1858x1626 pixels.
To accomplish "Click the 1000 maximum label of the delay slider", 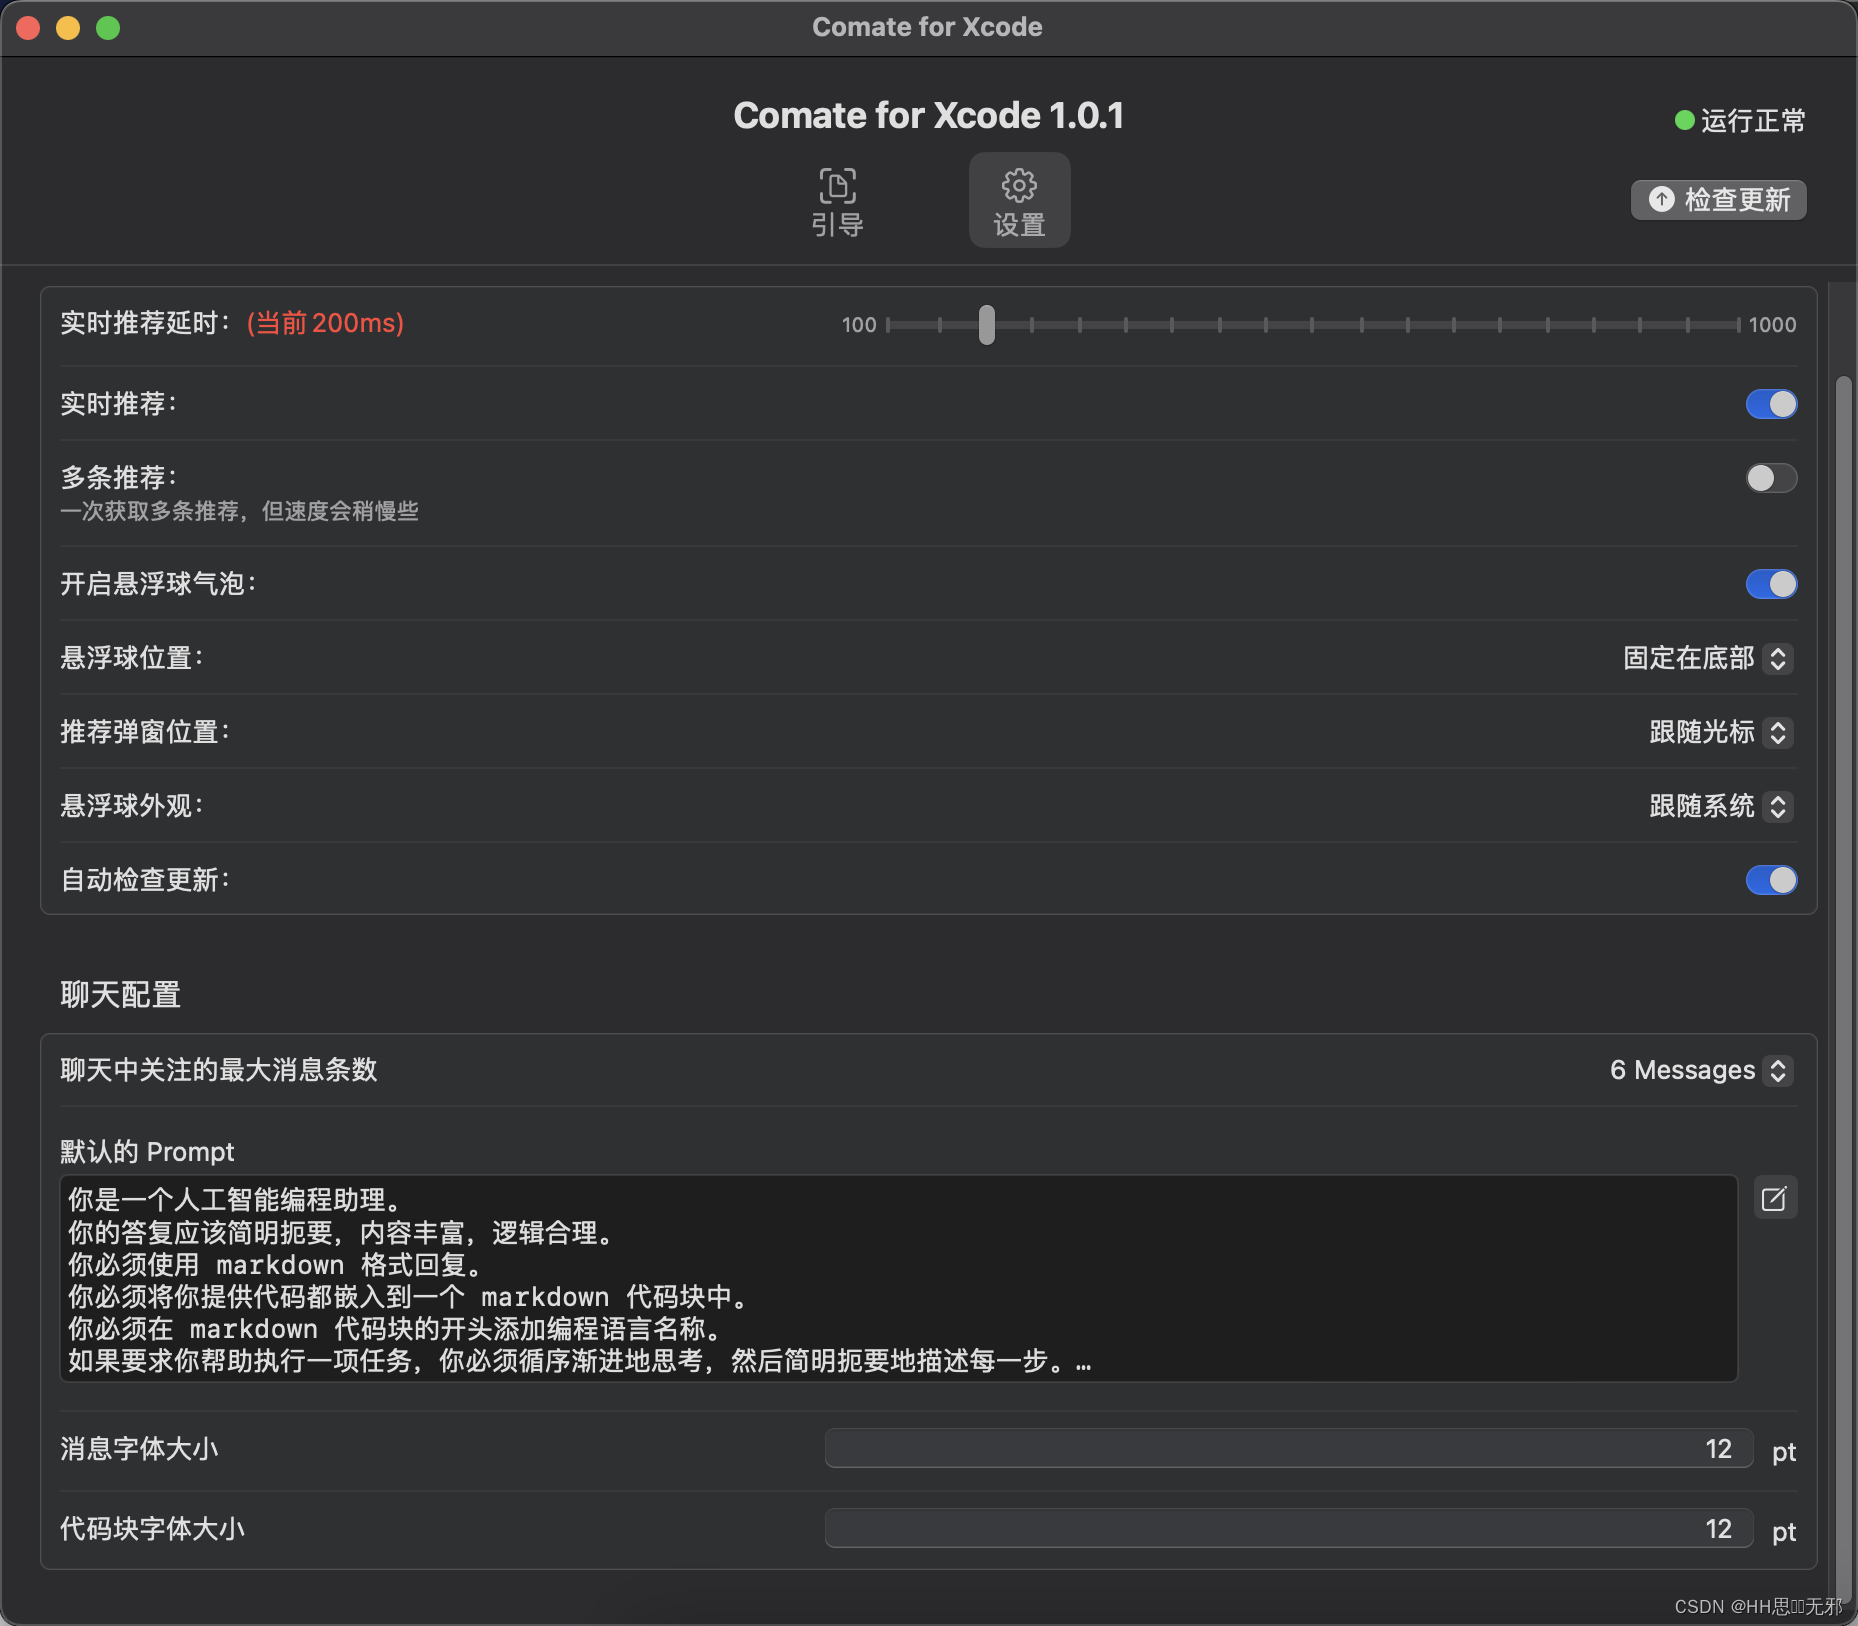I will [x=1772, y=325].
